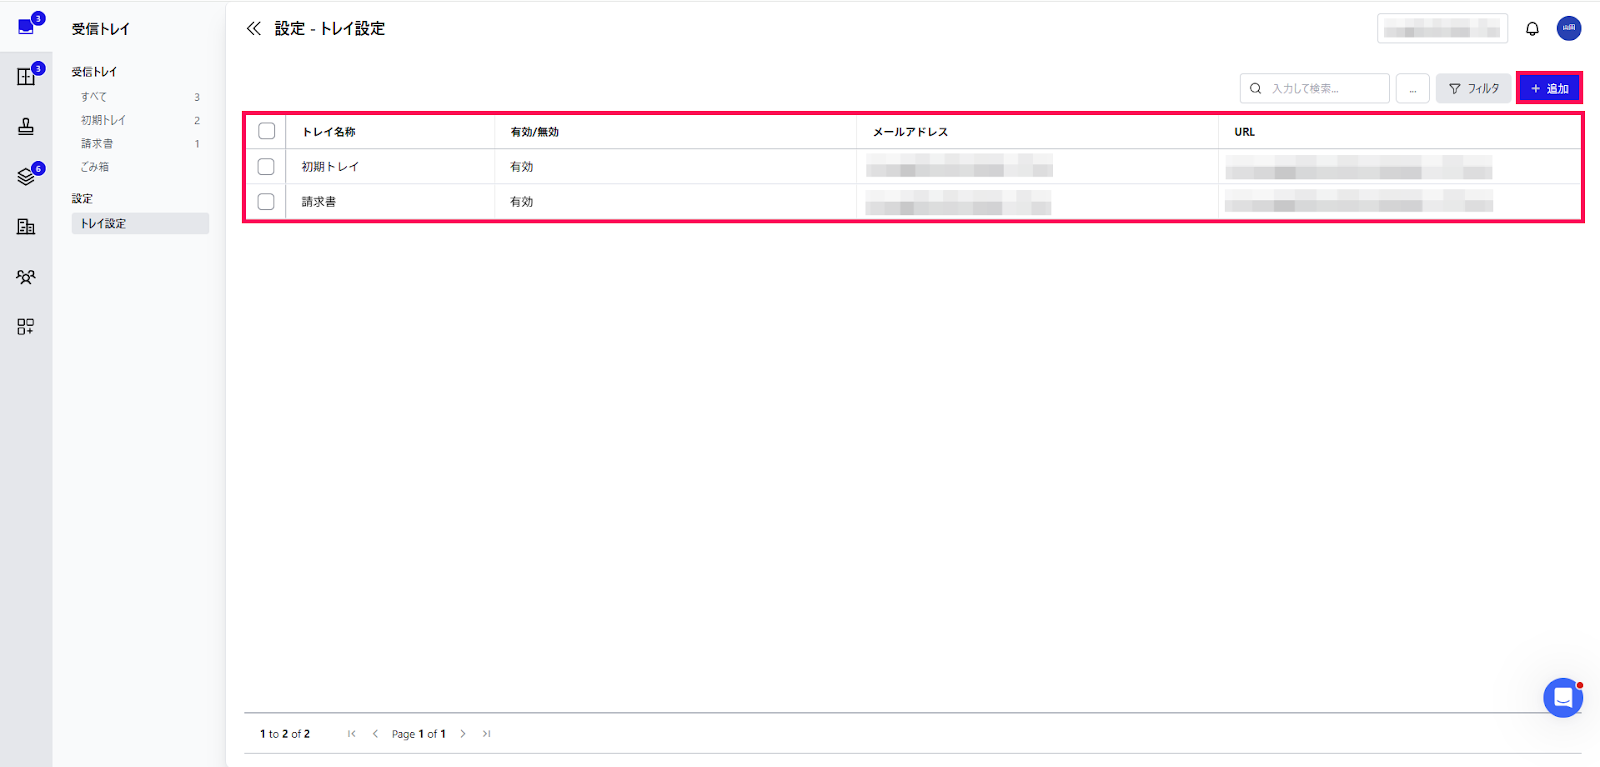The image size is (1600, 767).
Task: Check the 請求書 row checkbox
Action: 266,202
